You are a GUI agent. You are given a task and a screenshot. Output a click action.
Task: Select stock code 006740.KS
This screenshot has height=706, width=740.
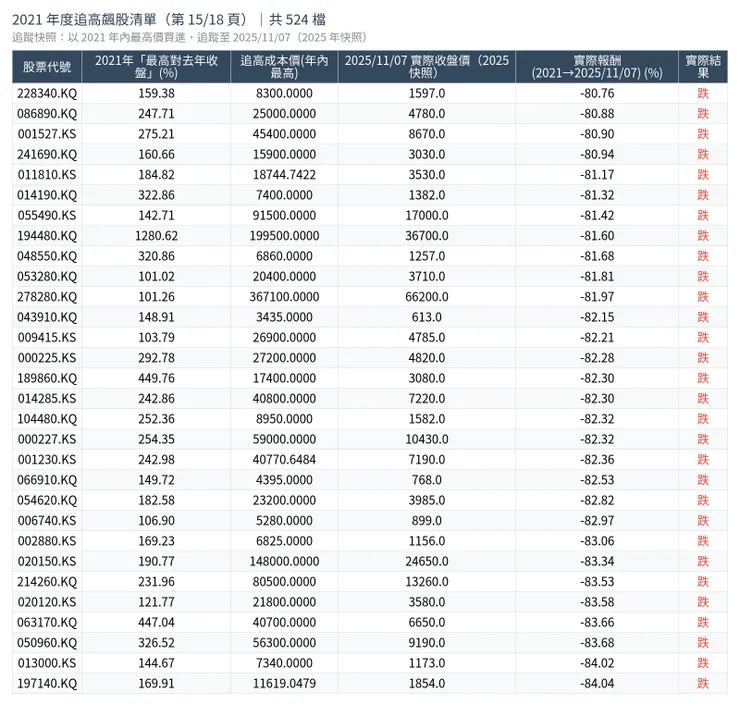click(x=47, y=521)
